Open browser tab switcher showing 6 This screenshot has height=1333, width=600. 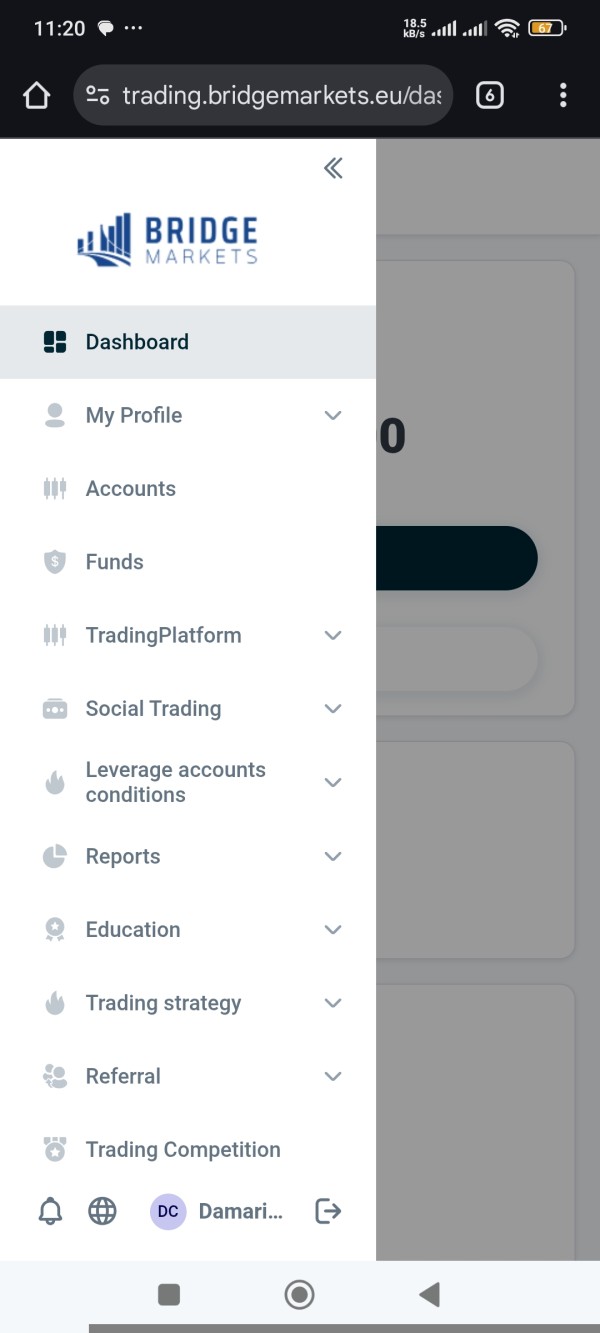(489, 96)
